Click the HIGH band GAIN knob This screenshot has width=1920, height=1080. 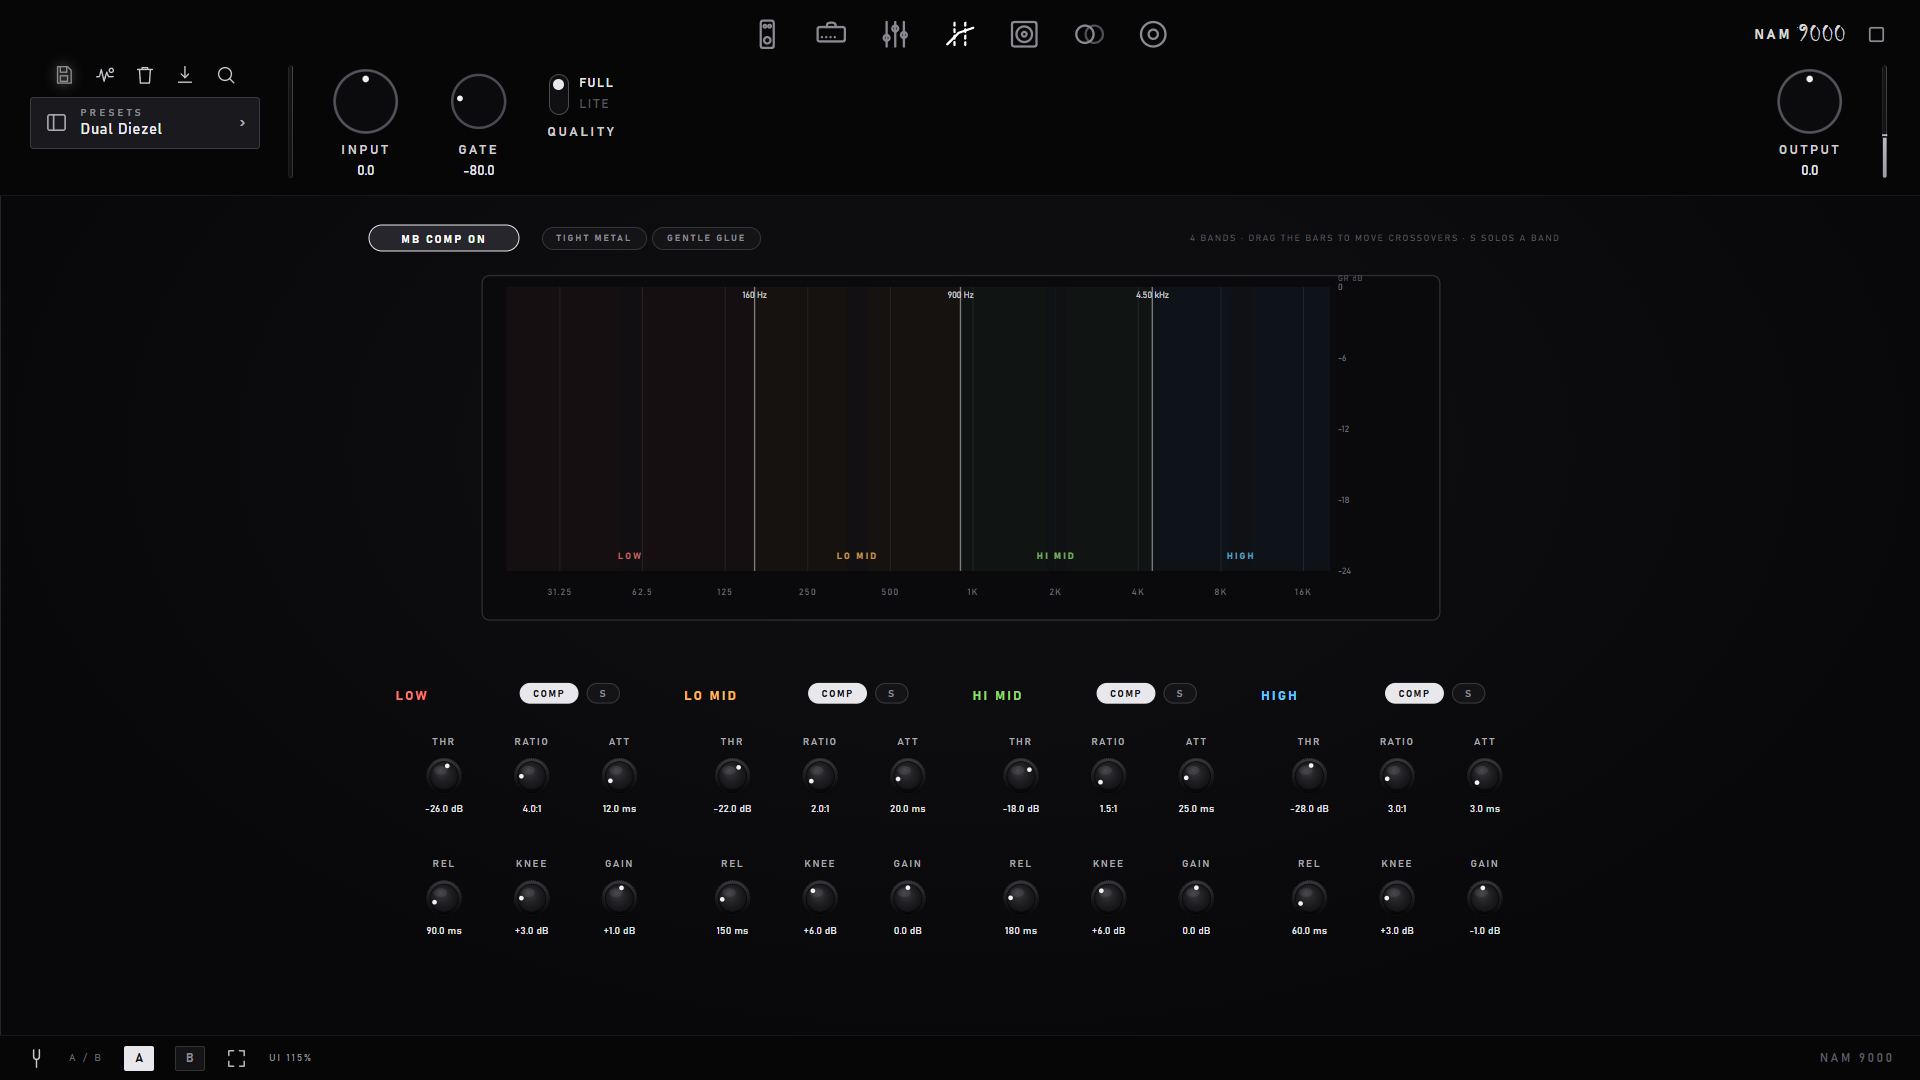tap(1485, 897)
